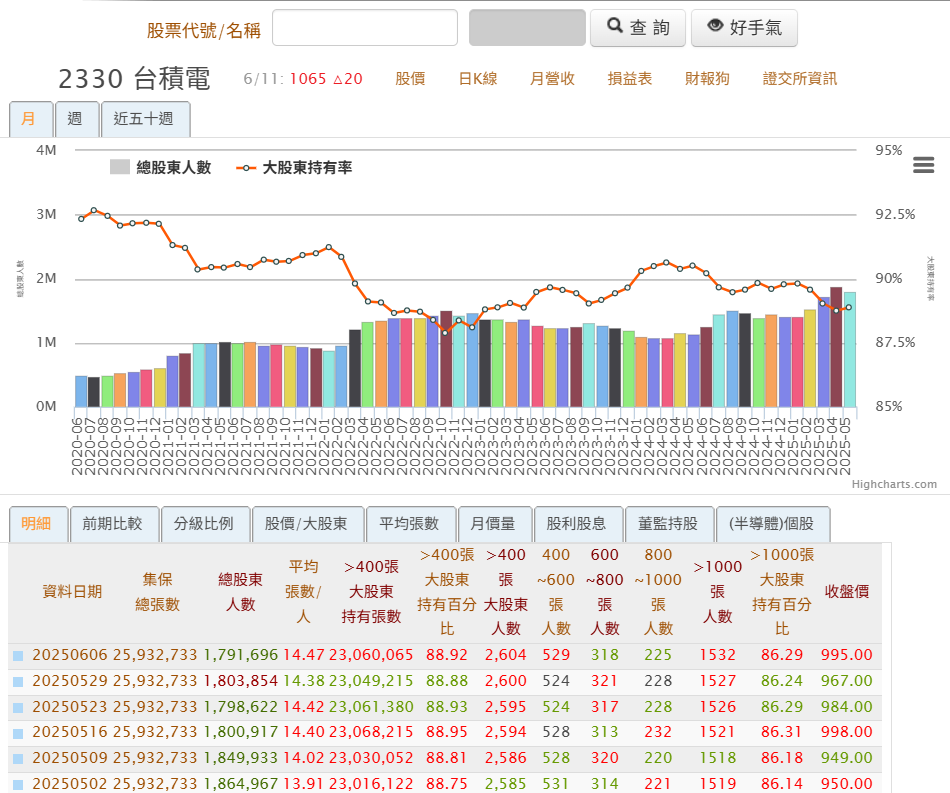Image resolution: width=950 pixels, height=793 pixels.
Task: Click the grey blank button beside search box
Action: tap(527, 28)
